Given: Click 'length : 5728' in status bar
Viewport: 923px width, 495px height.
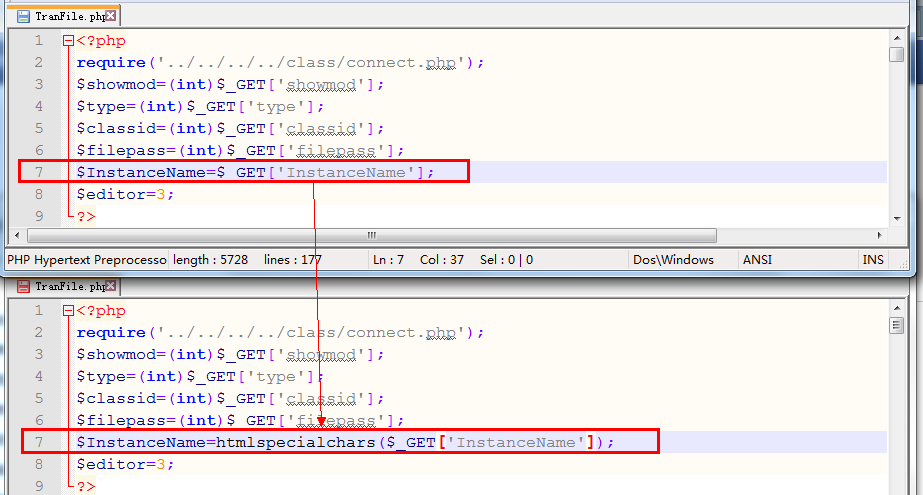Looking at the screenshot, I should point(210,260).
